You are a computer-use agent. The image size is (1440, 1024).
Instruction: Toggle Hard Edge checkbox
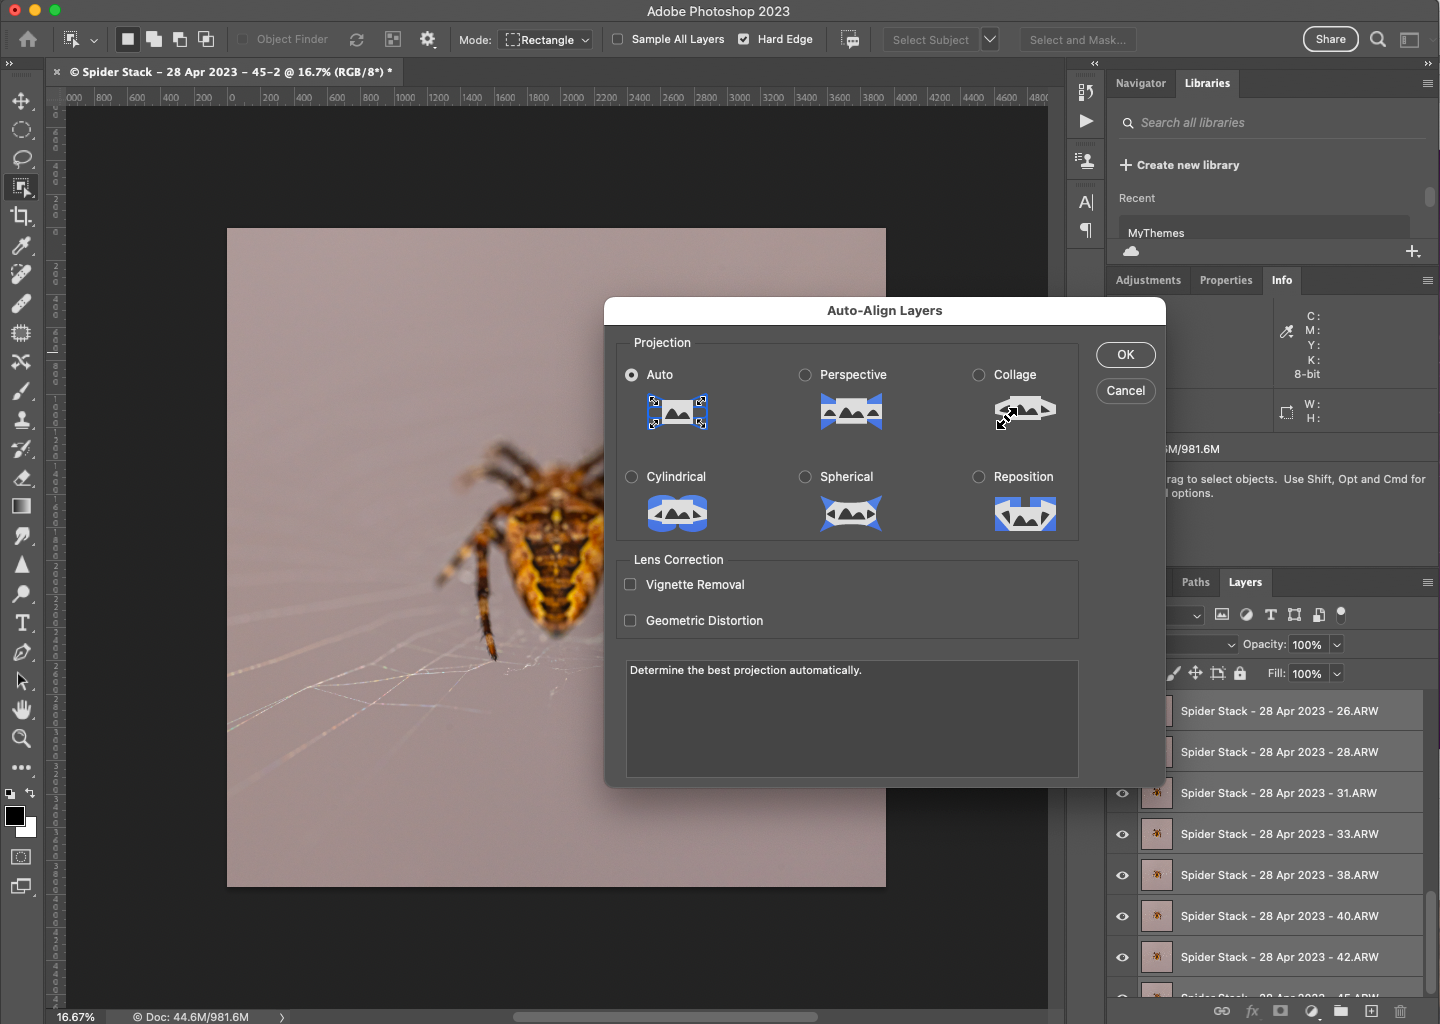743,39
